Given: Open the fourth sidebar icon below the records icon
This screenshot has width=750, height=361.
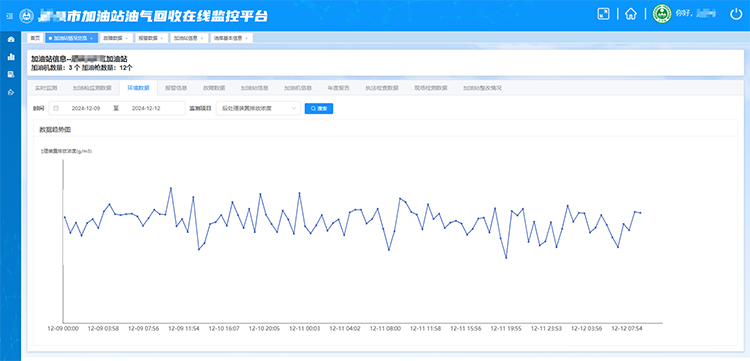Looking at the screenshot, I should pyautogui.click(x=11, y=92).
